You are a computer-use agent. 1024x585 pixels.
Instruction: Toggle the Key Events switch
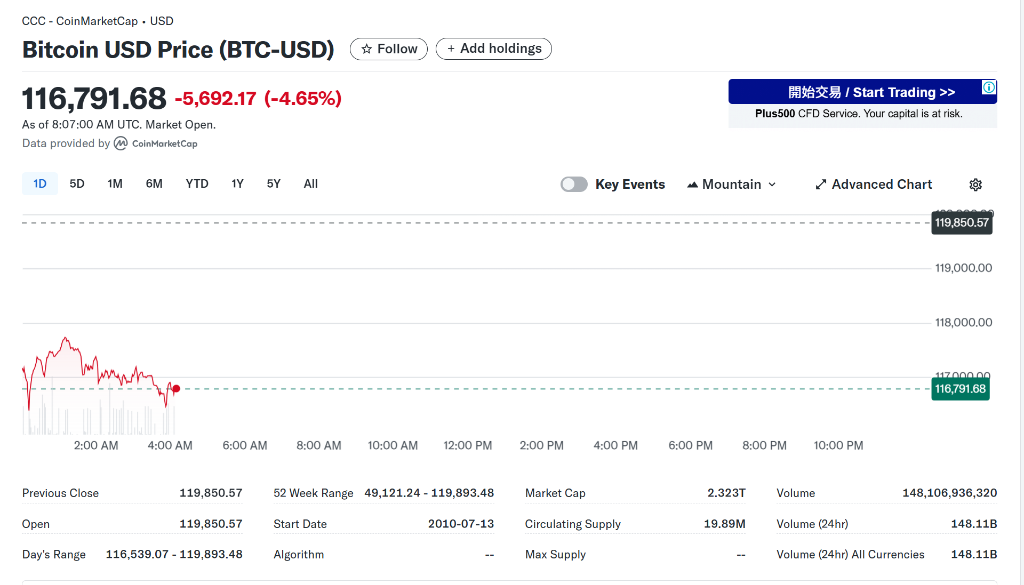click(574, 185)
